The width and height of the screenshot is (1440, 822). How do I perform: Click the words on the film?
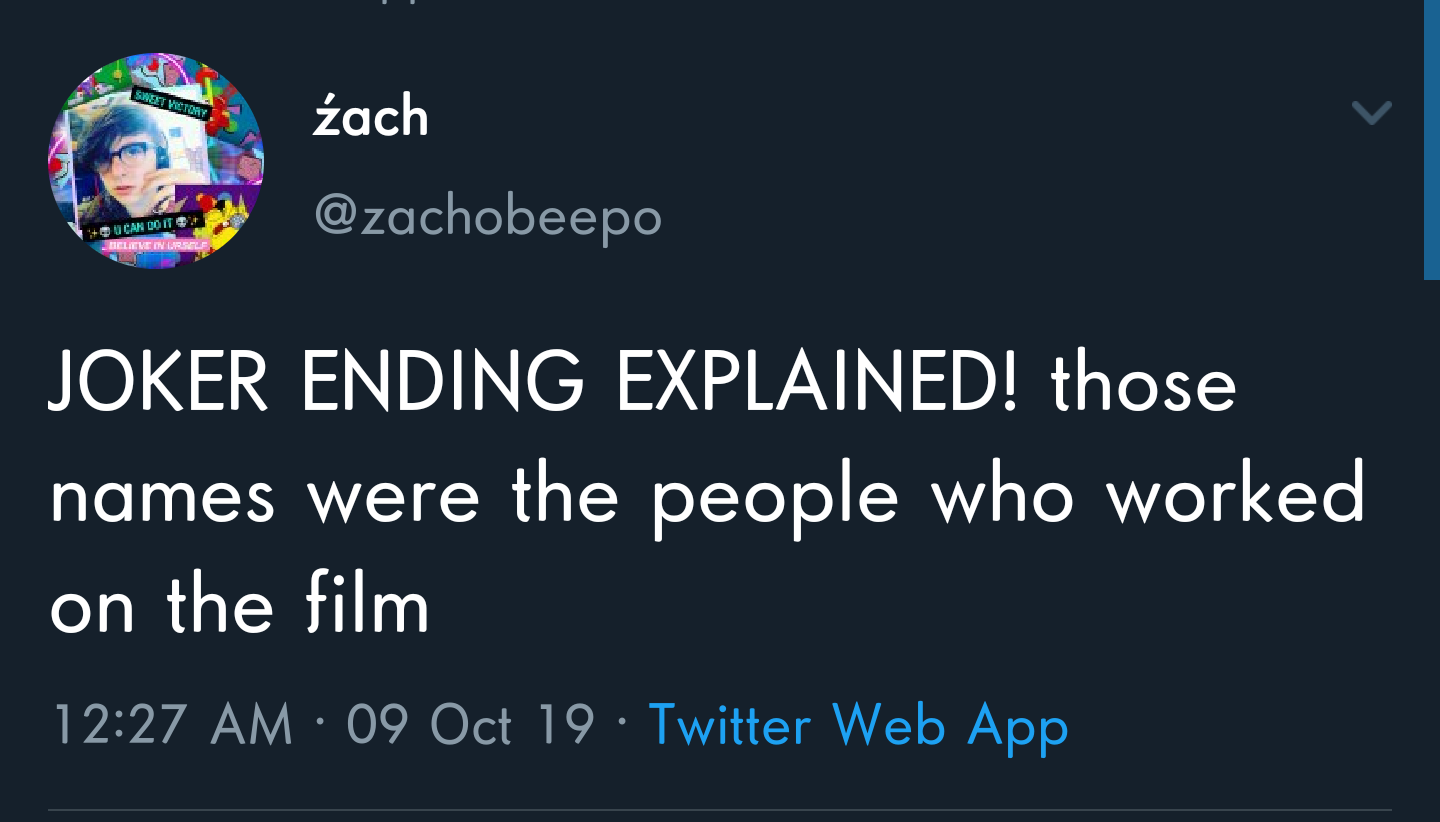pyautogui.click(x=239, y=606)
